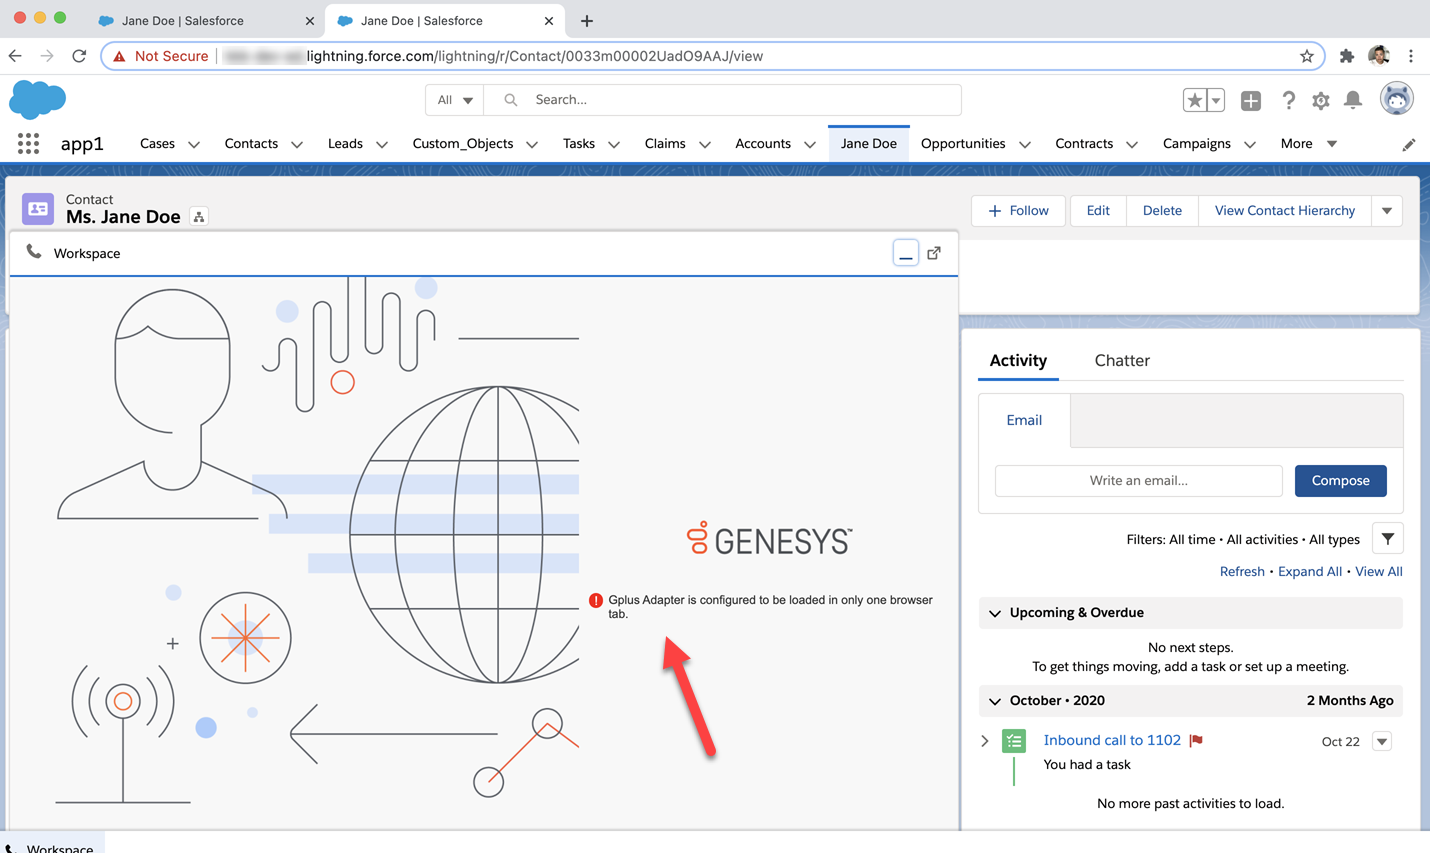Screen dimensions: 1430x853
Task: Minimize the Workspace softphone panel
Action: 905,253
